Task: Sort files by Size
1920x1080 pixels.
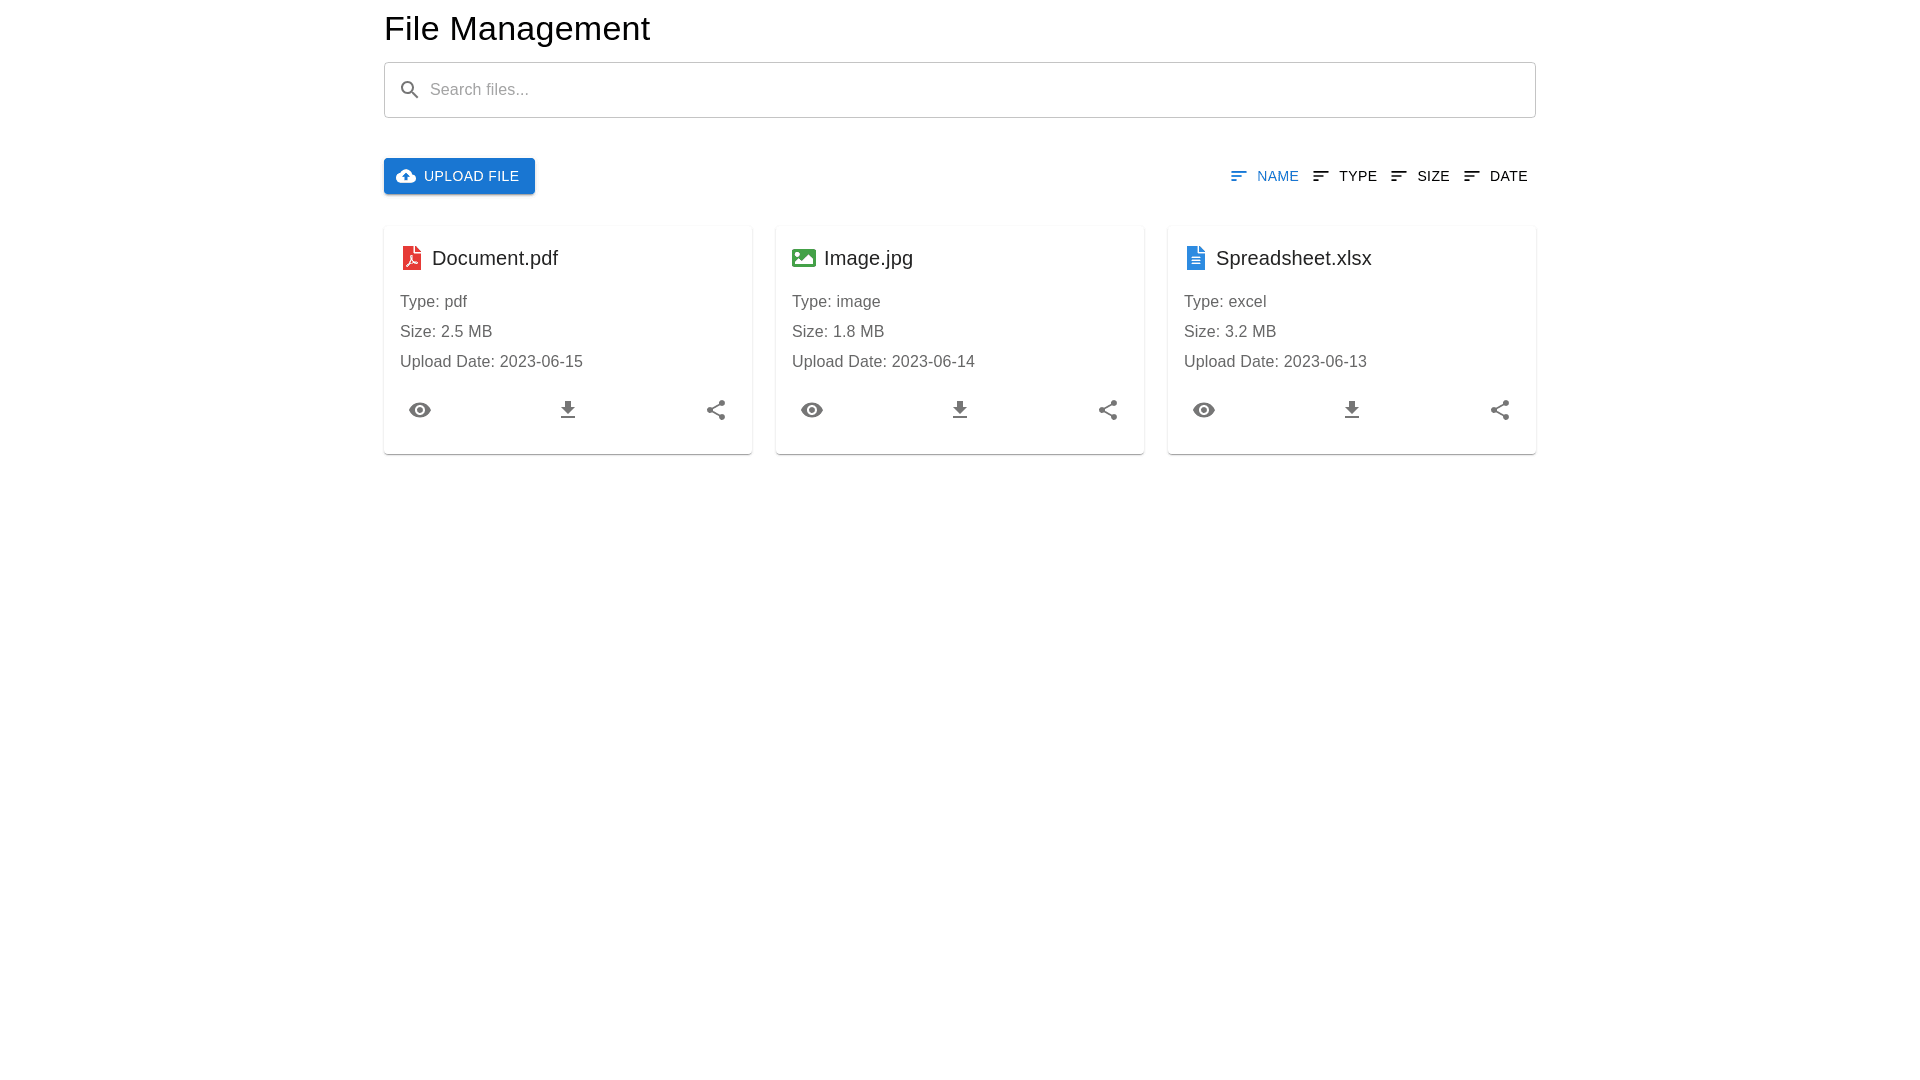Action: click(x=1420, y=176)
